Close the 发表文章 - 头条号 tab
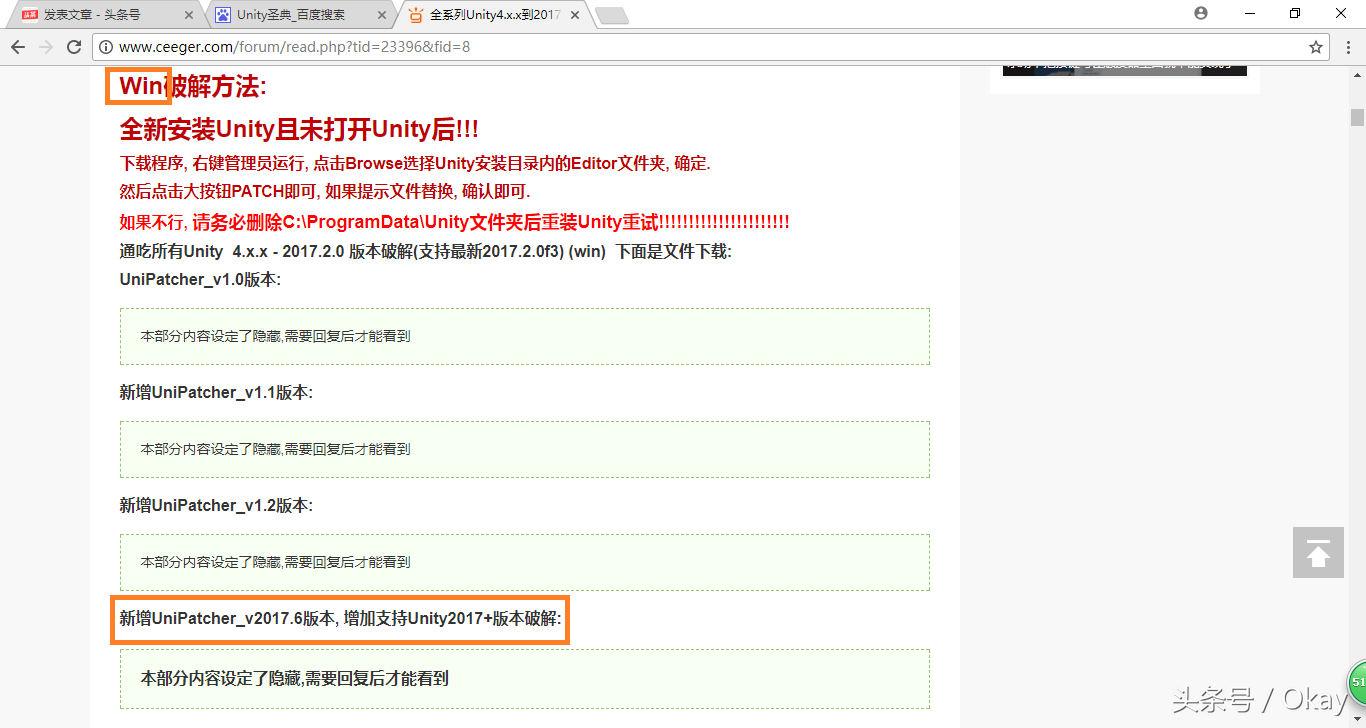The image size is (1366, 728). click(x=190, y=16)
